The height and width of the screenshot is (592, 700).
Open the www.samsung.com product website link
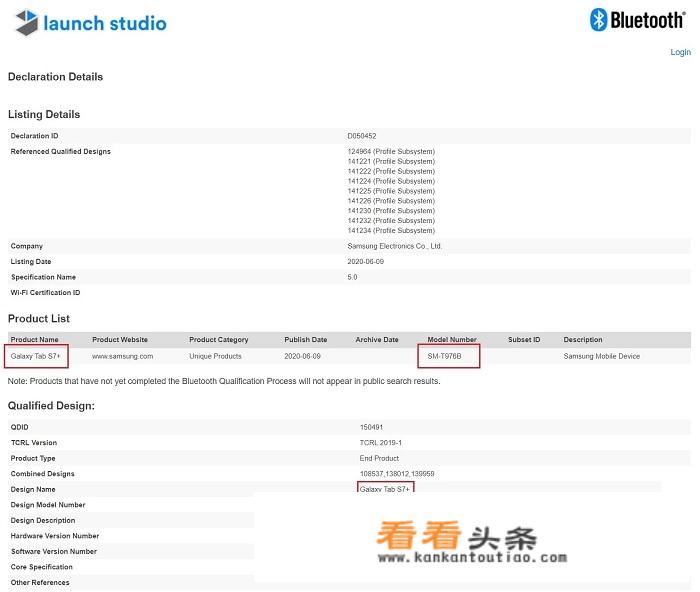(123, 356)
